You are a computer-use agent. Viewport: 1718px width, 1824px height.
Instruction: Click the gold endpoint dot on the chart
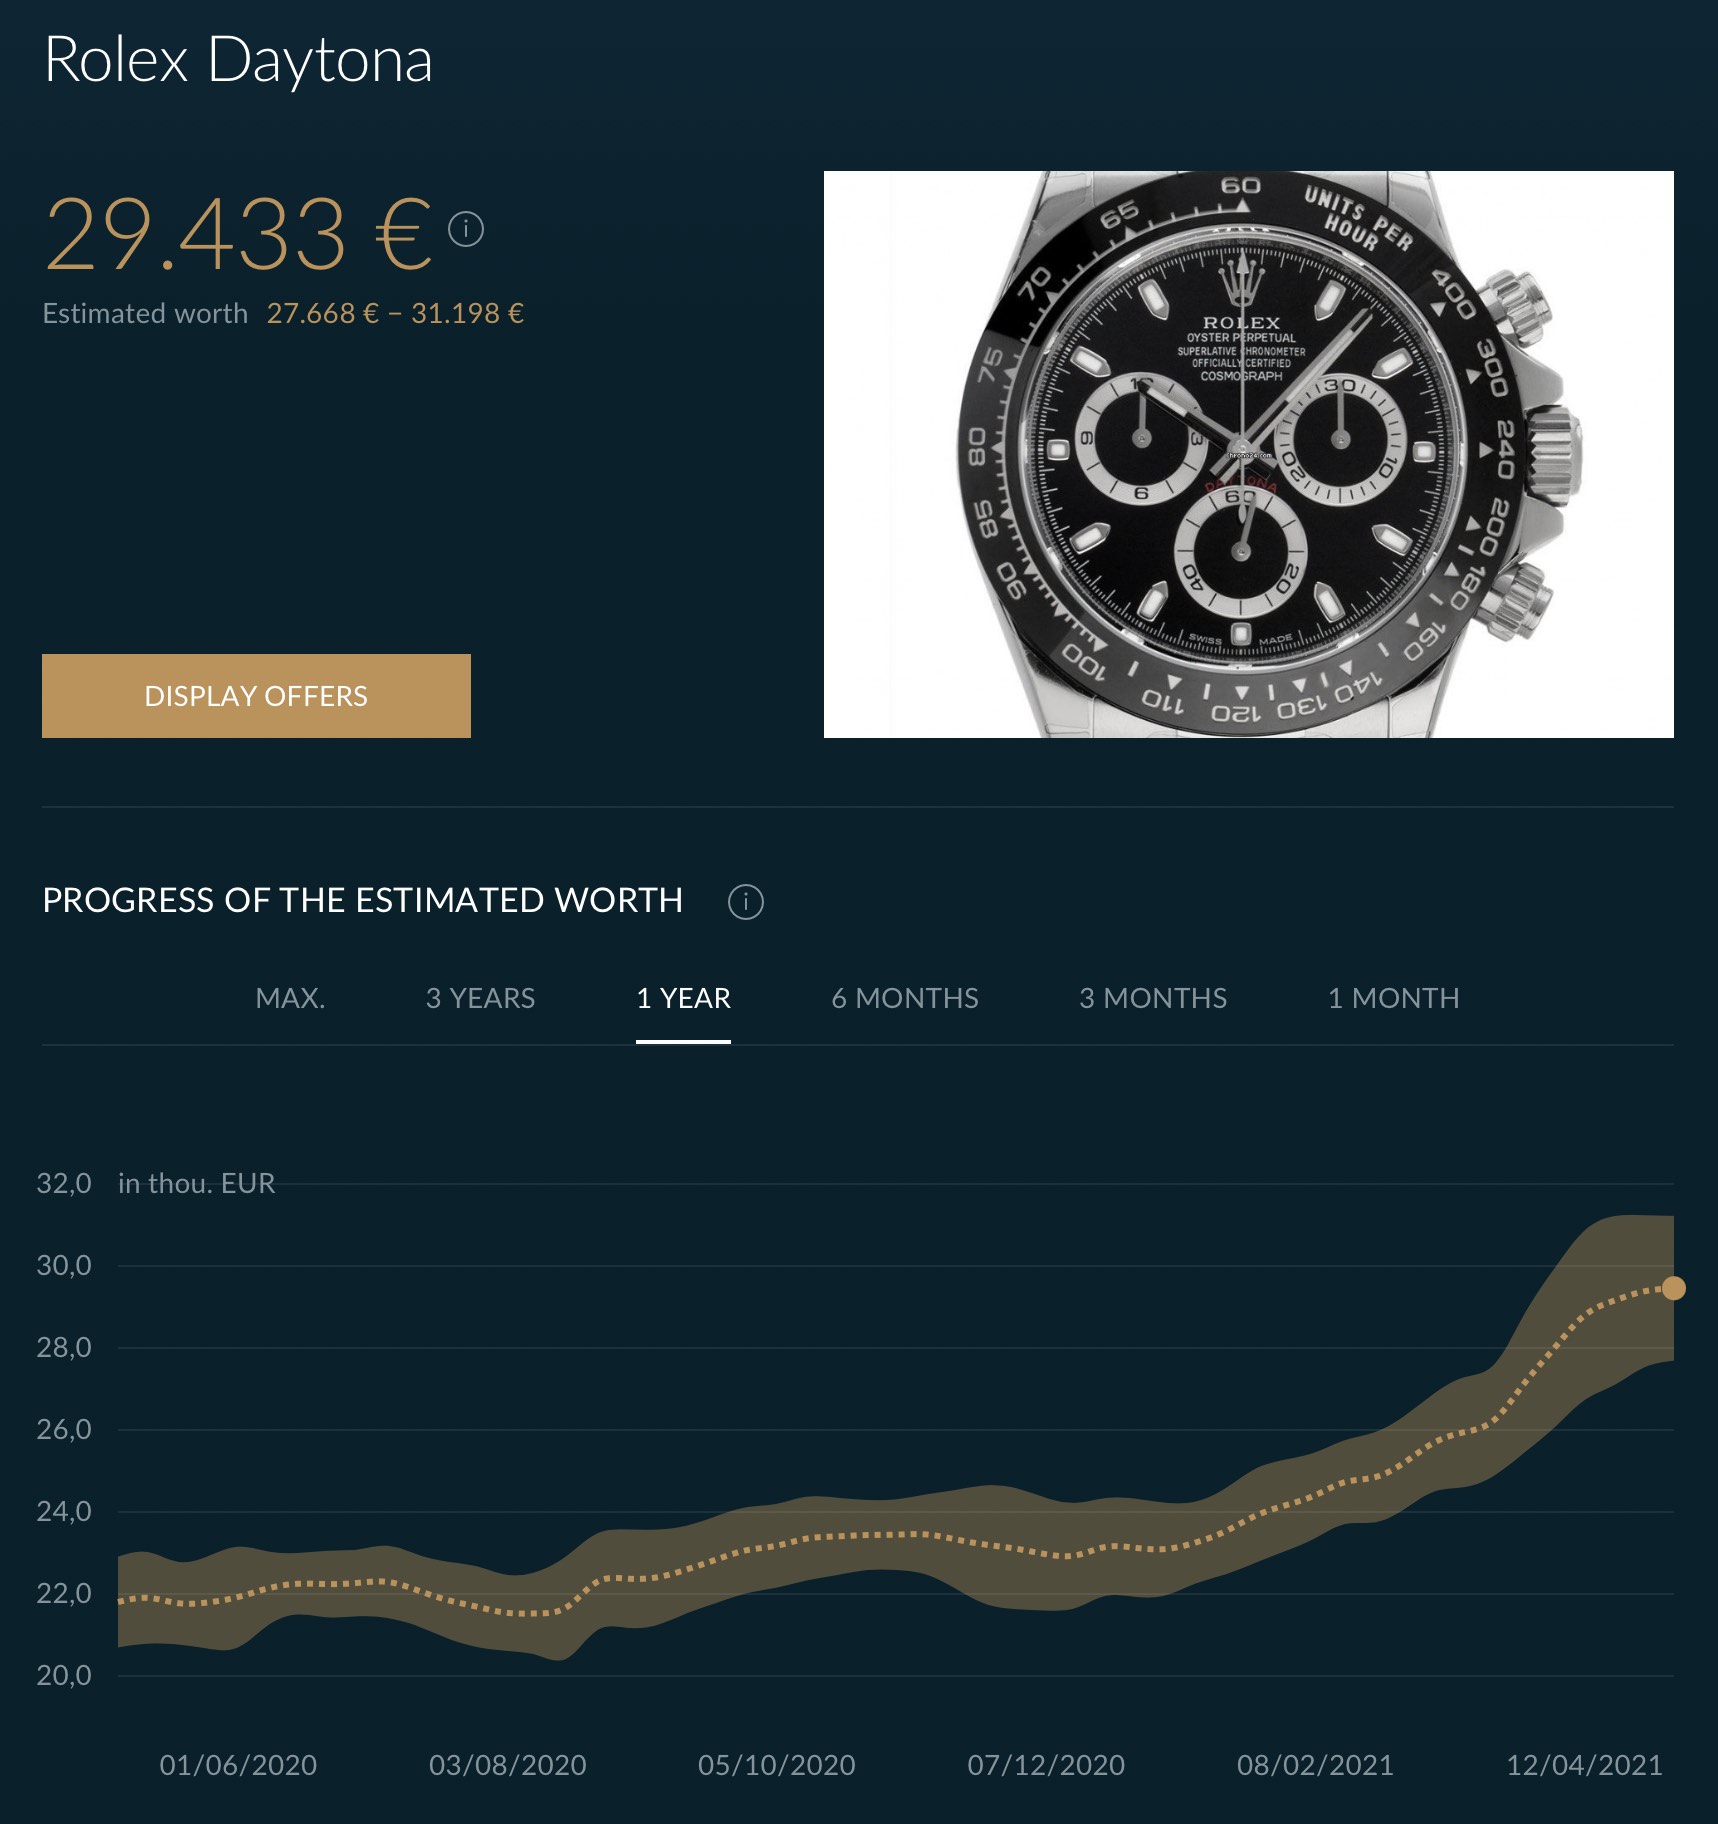coord(1673,1288)
